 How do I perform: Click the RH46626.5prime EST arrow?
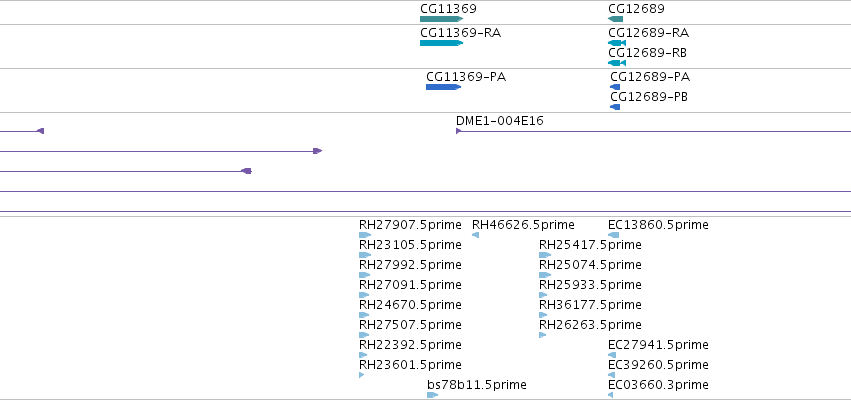pyautogui.click(x=475, y=235)
